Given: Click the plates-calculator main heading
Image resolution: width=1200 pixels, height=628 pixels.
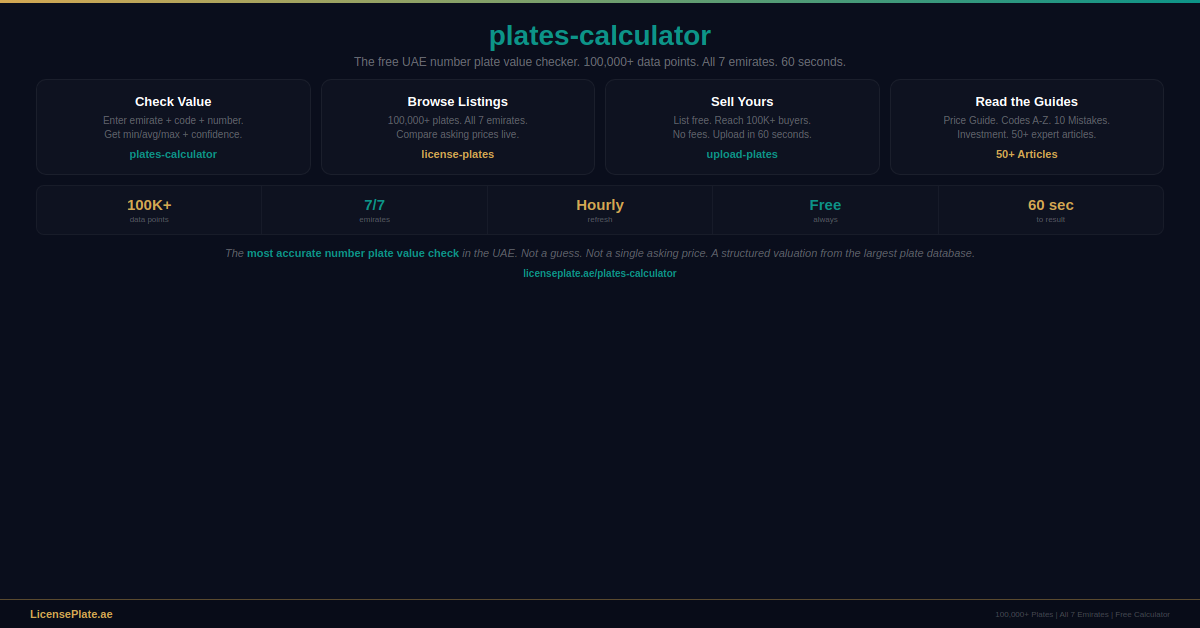Looking at the screenshot, I should pos(599,36).
